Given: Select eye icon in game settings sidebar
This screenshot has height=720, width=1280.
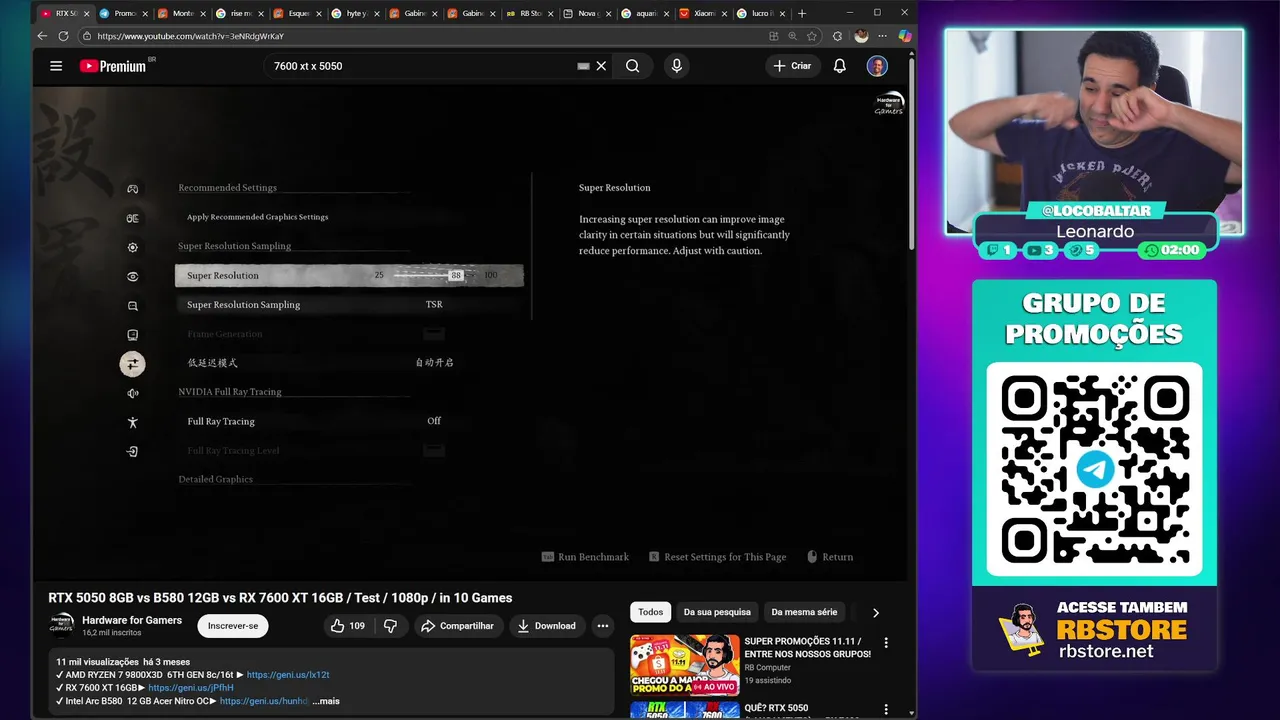Looking at the screenshot, I should 133,277.
